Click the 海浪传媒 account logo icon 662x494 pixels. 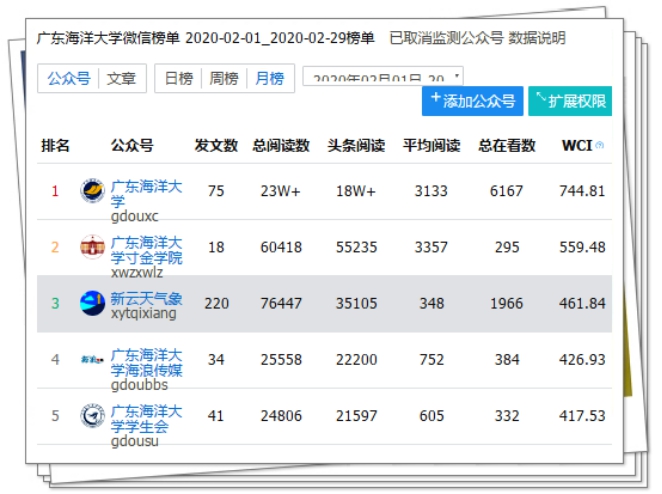click(92, 359)
